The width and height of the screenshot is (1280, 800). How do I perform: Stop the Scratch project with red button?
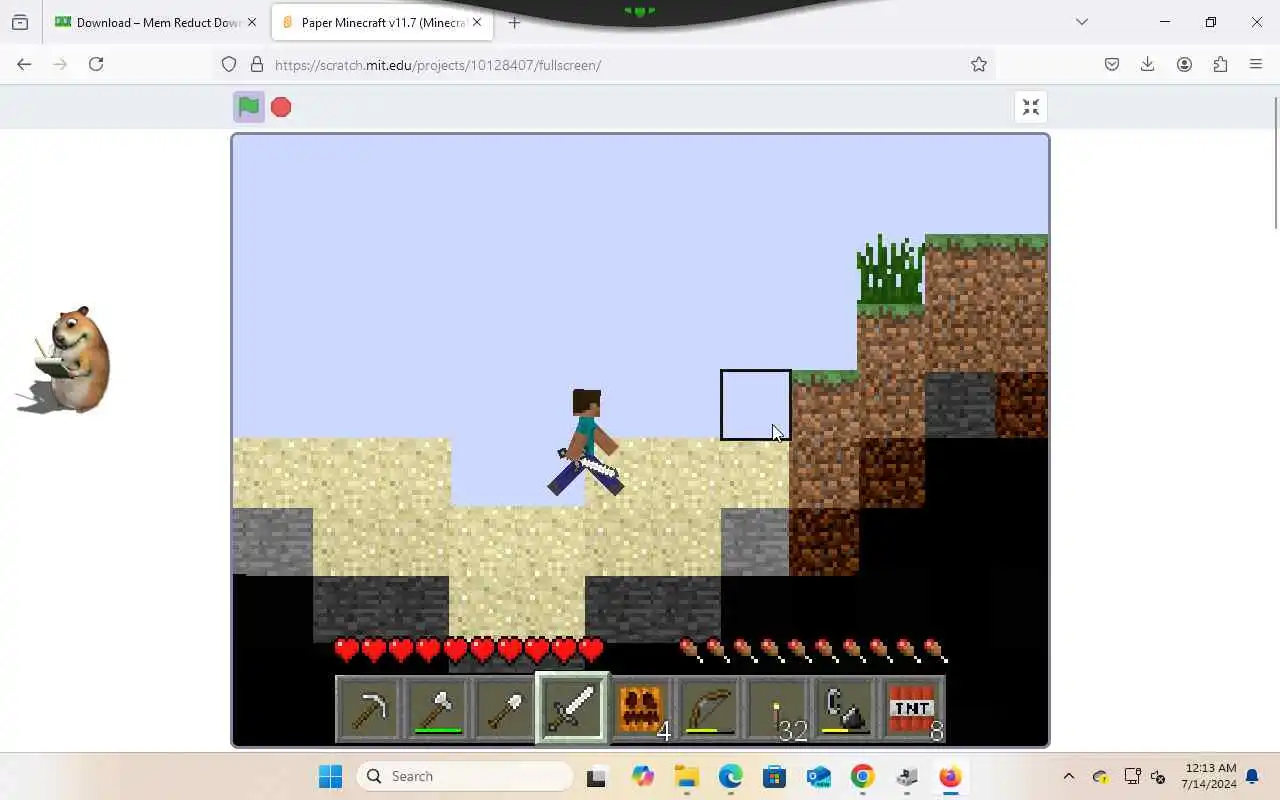pos(281,107)
